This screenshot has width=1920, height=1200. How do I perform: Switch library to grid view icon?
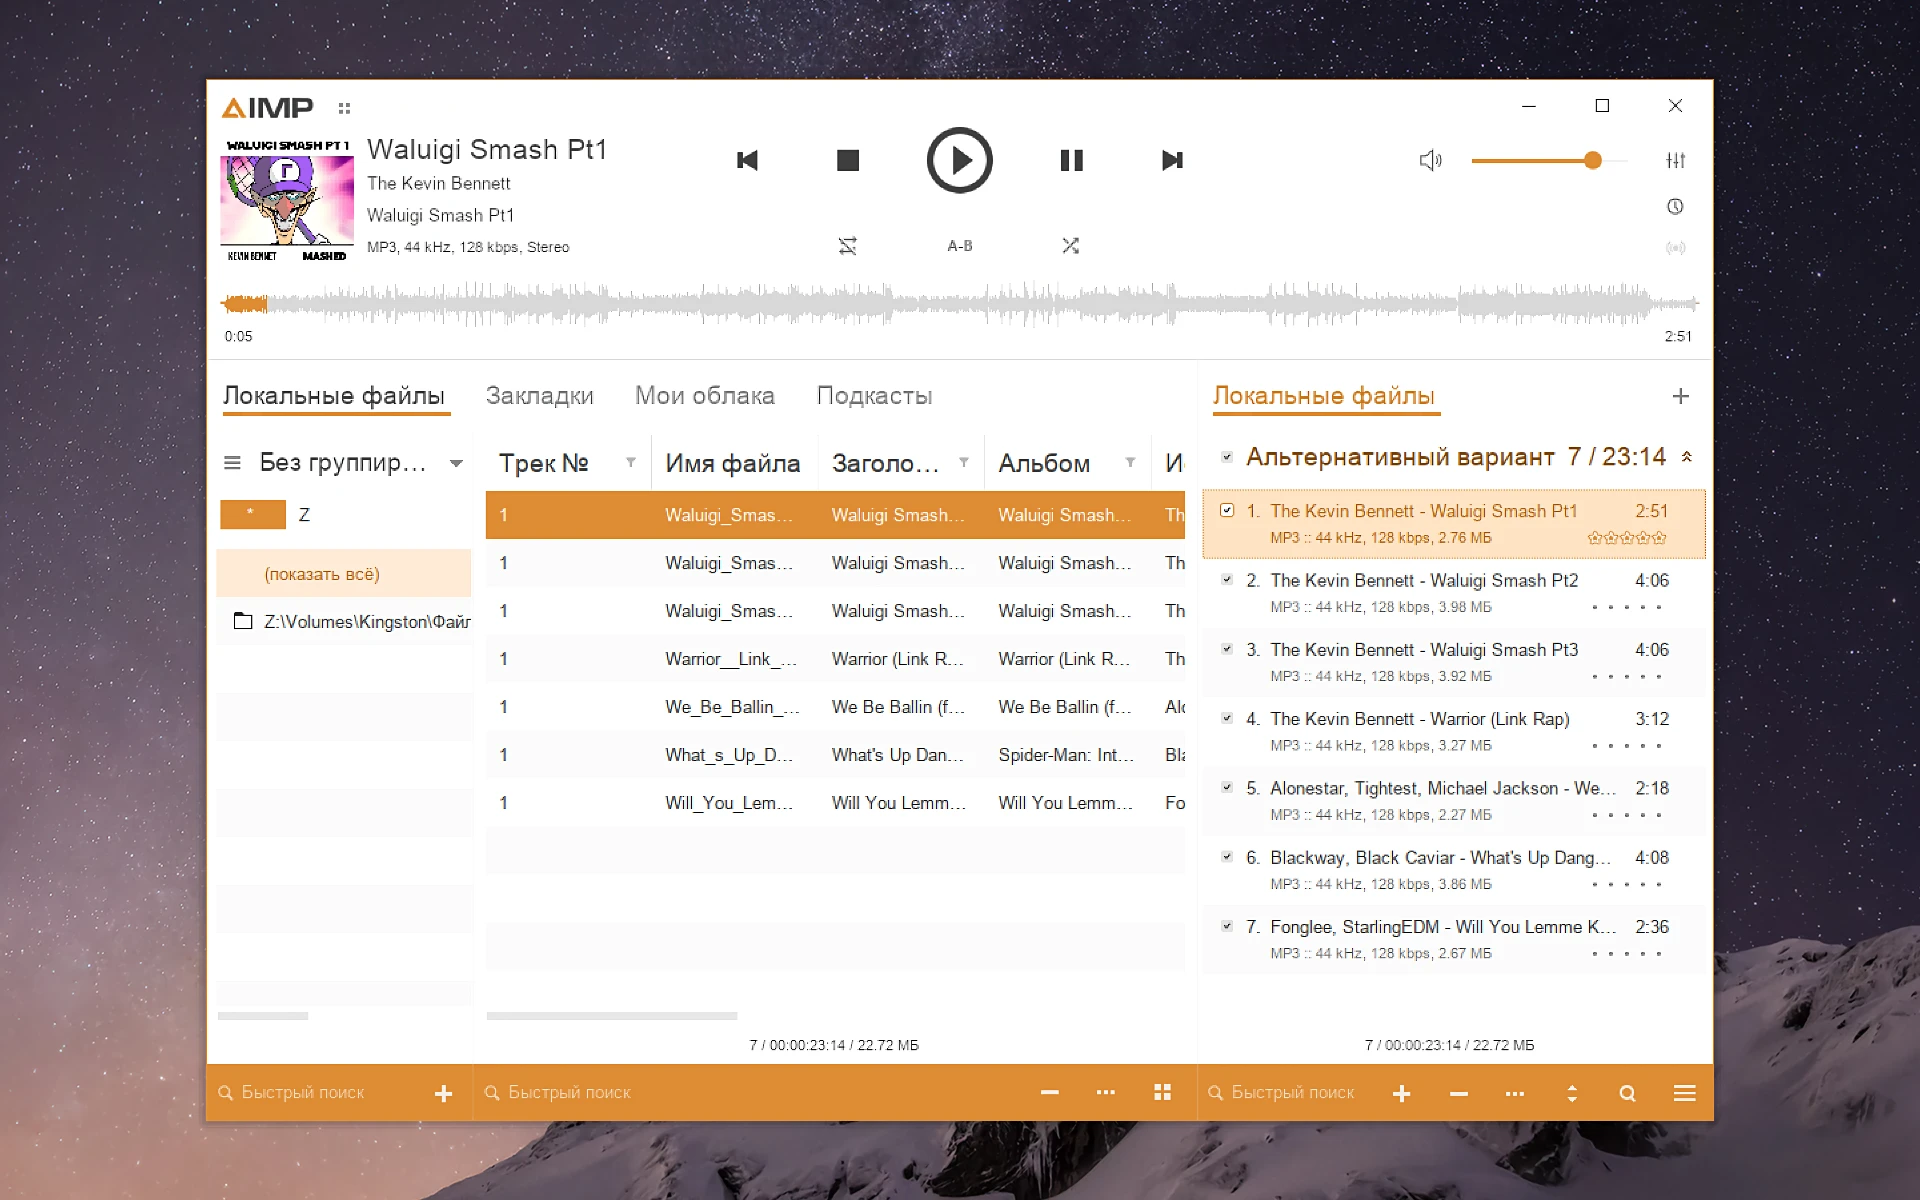click(x=1162, y=1093)
